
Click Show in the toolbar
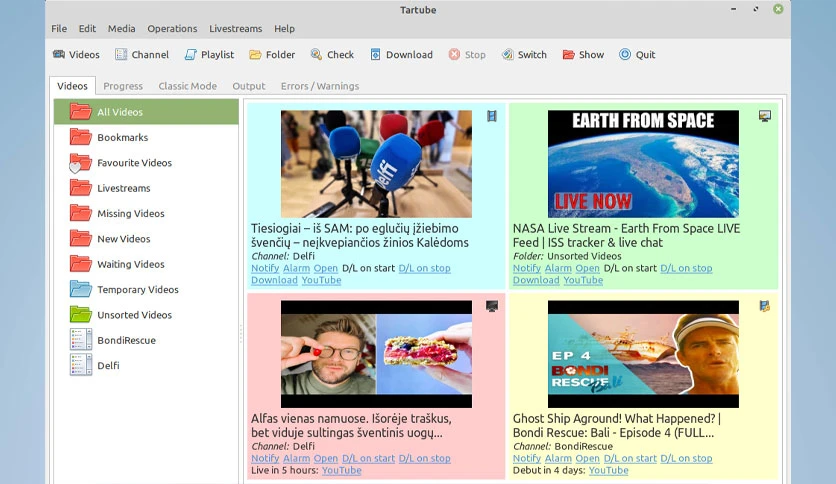click(583, 54)
